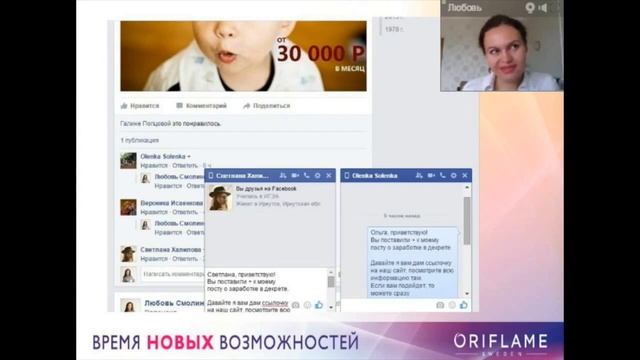Start a voice call in the Olenka Soleska chat
Viewport: 640px width, 360px height.
click(x=442, y=176)
